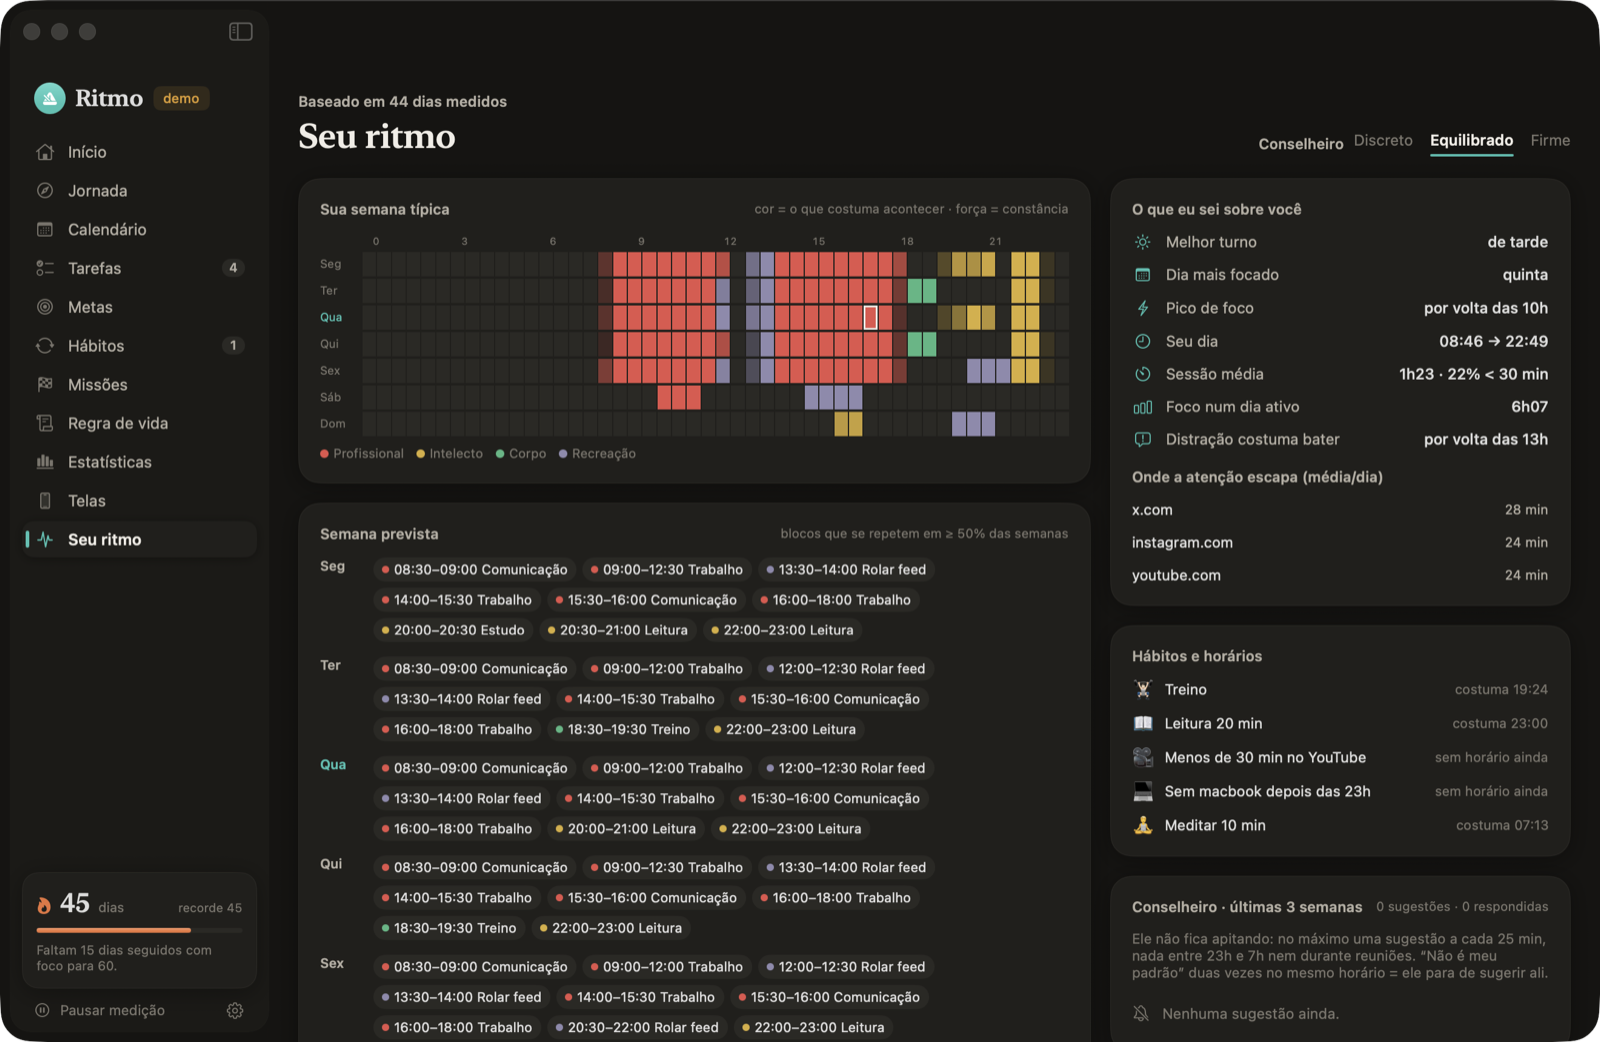Click the Metas target icon

pos(45,307)
